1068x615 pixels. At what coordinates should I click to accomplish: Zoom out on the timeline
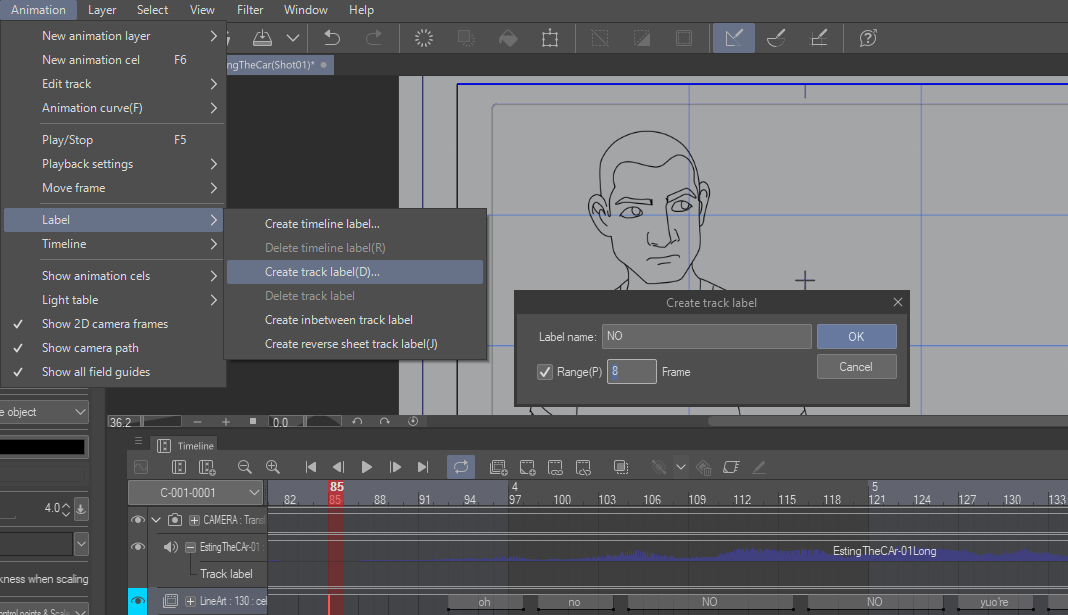(244, 467)
